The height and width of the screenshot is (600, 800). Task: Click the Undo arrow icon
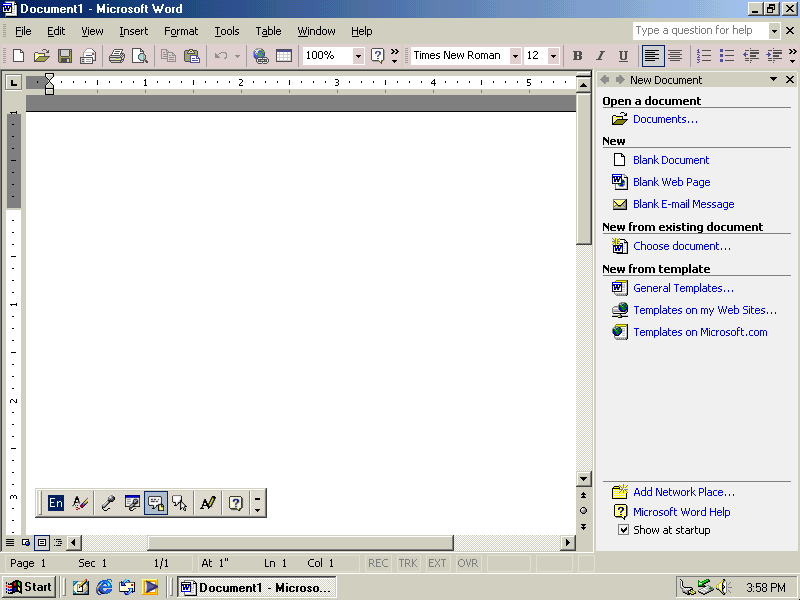[220, 56]
